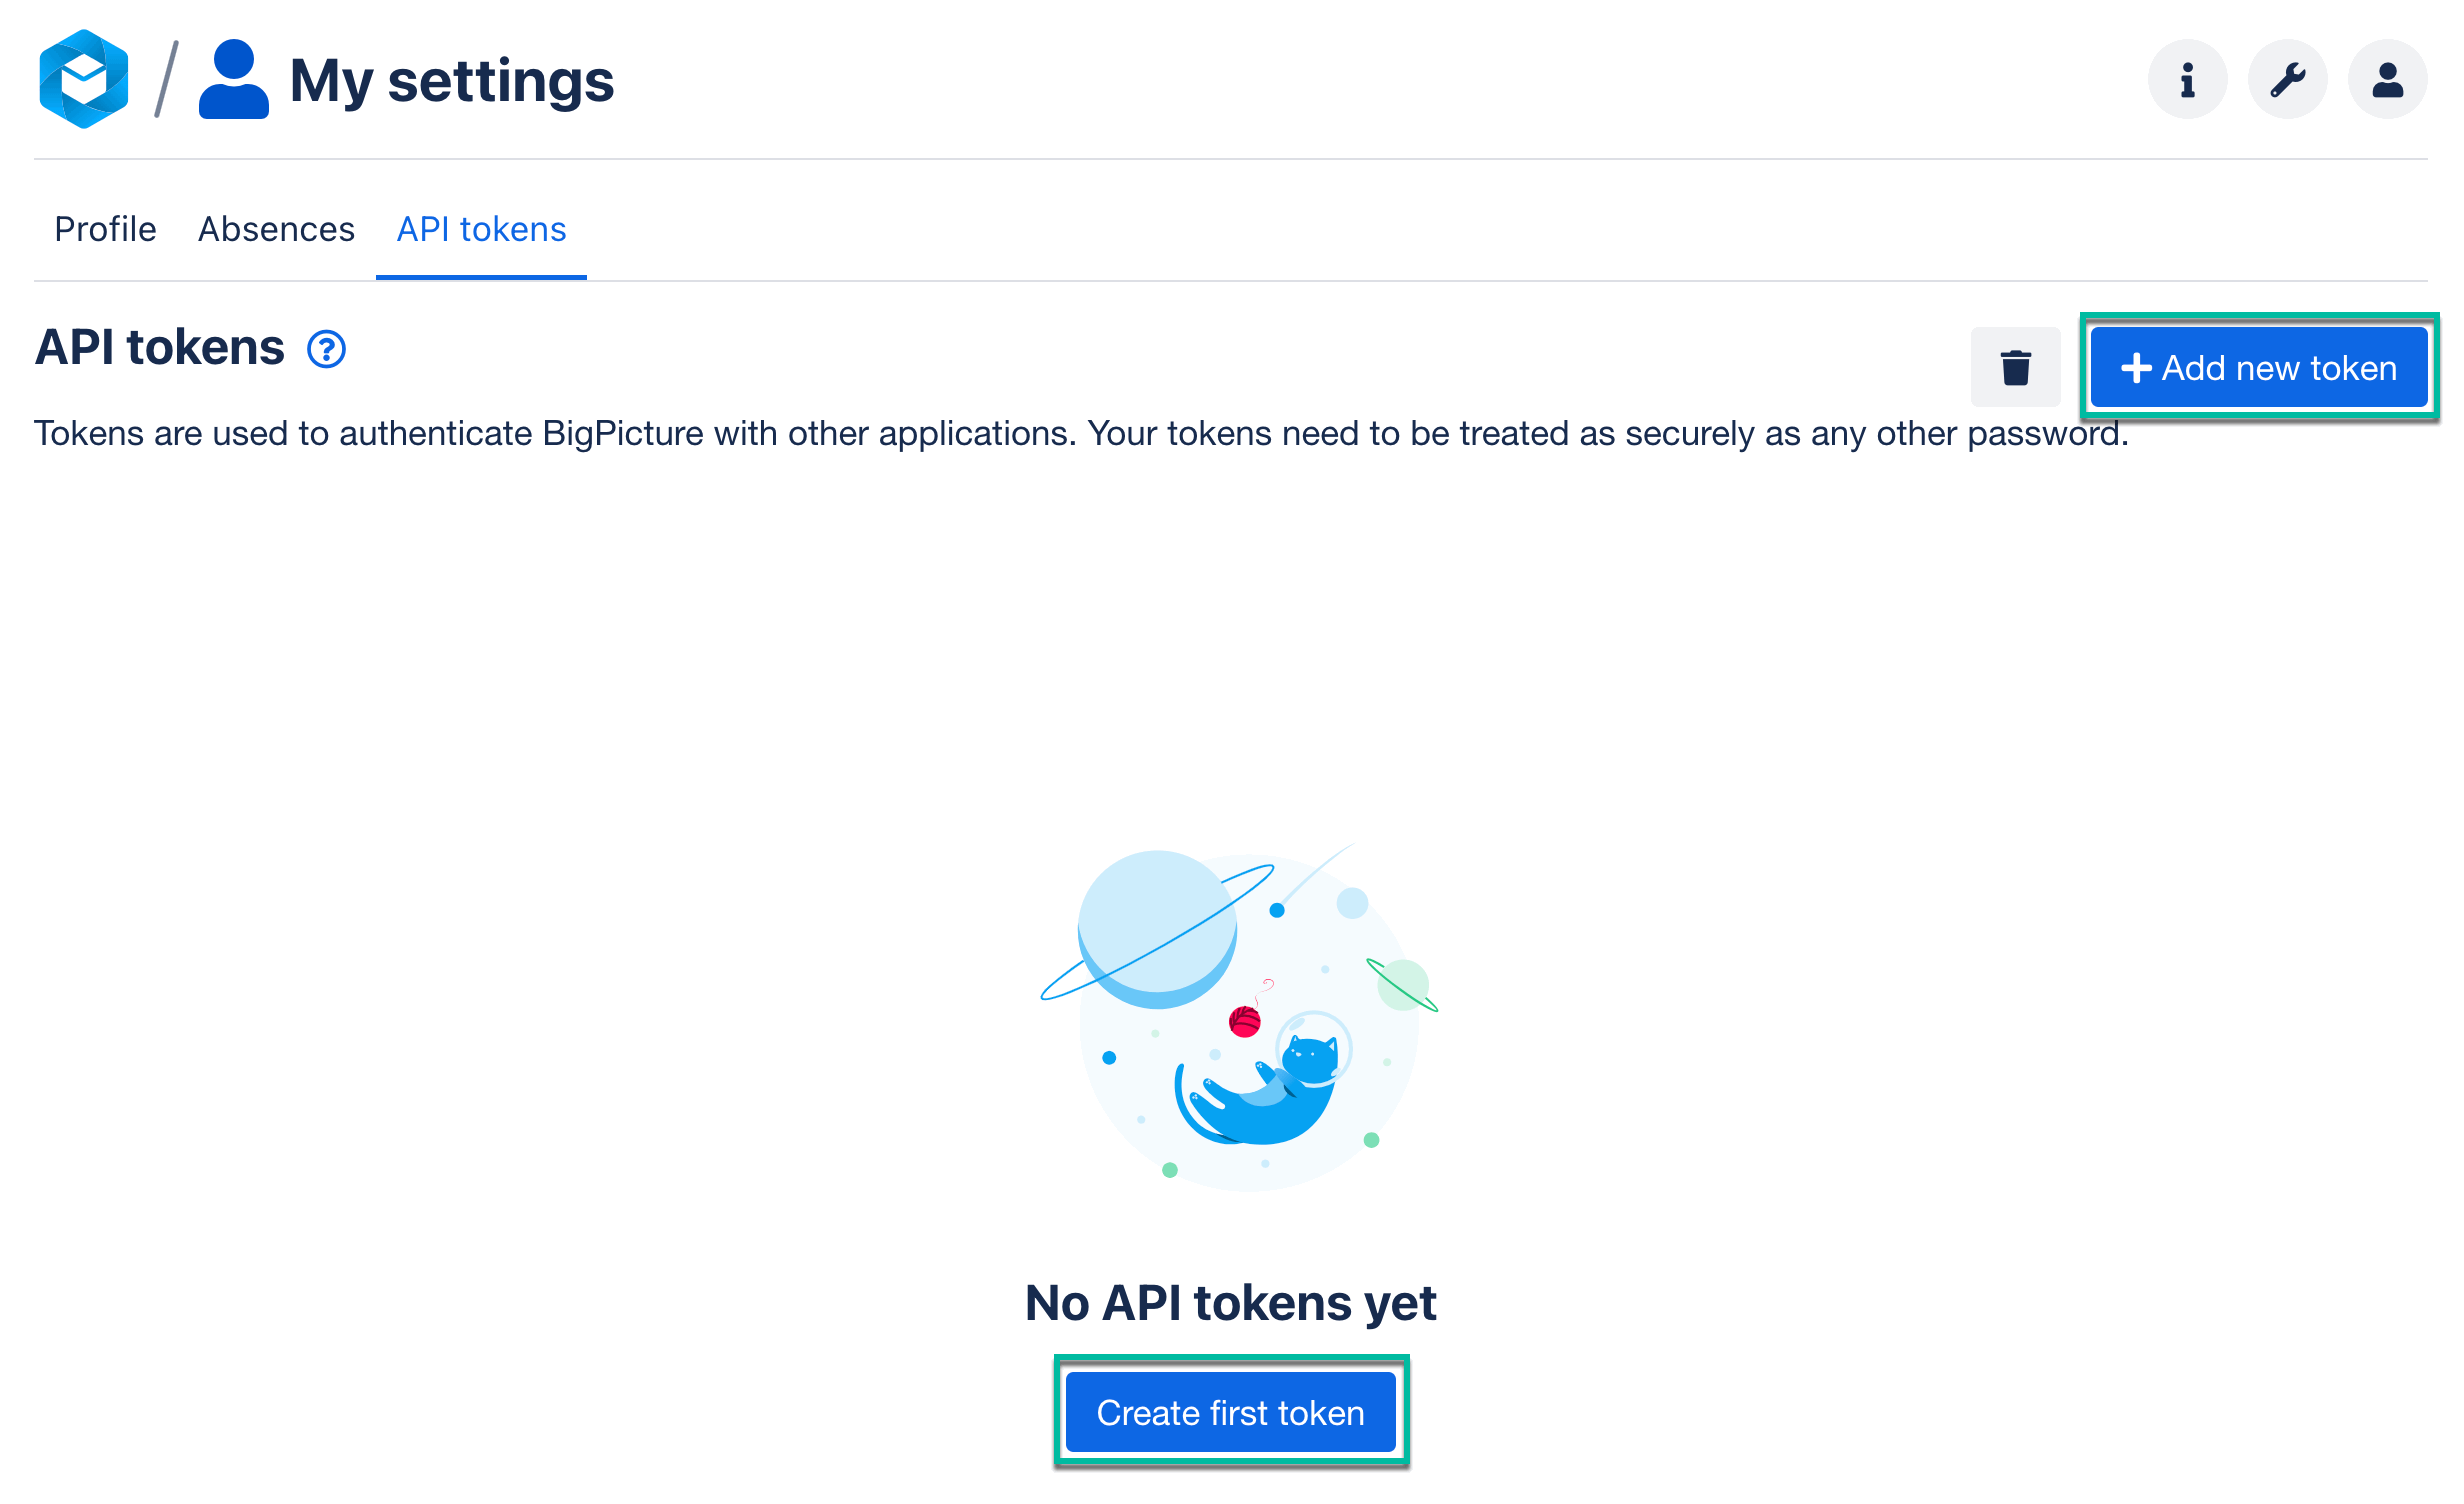Image resolution: width=2464 pixels, height=1504 pixels.
Task: Click the My settings page title
Action: click(x=451, y=80)
